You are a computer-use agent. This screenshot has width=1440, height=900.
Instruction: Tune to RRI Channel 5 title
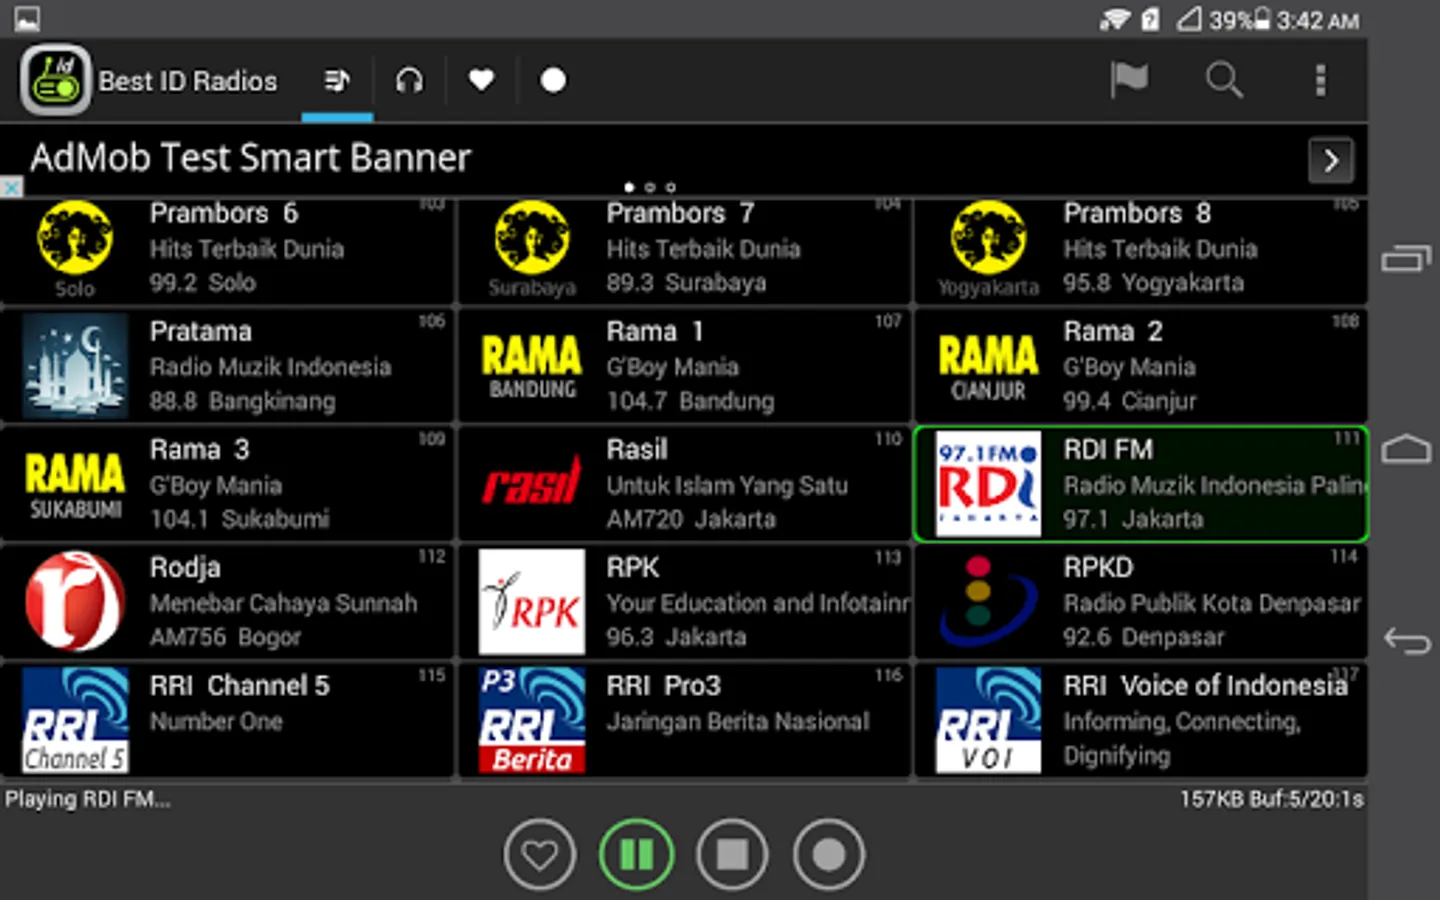click(240, 685)
